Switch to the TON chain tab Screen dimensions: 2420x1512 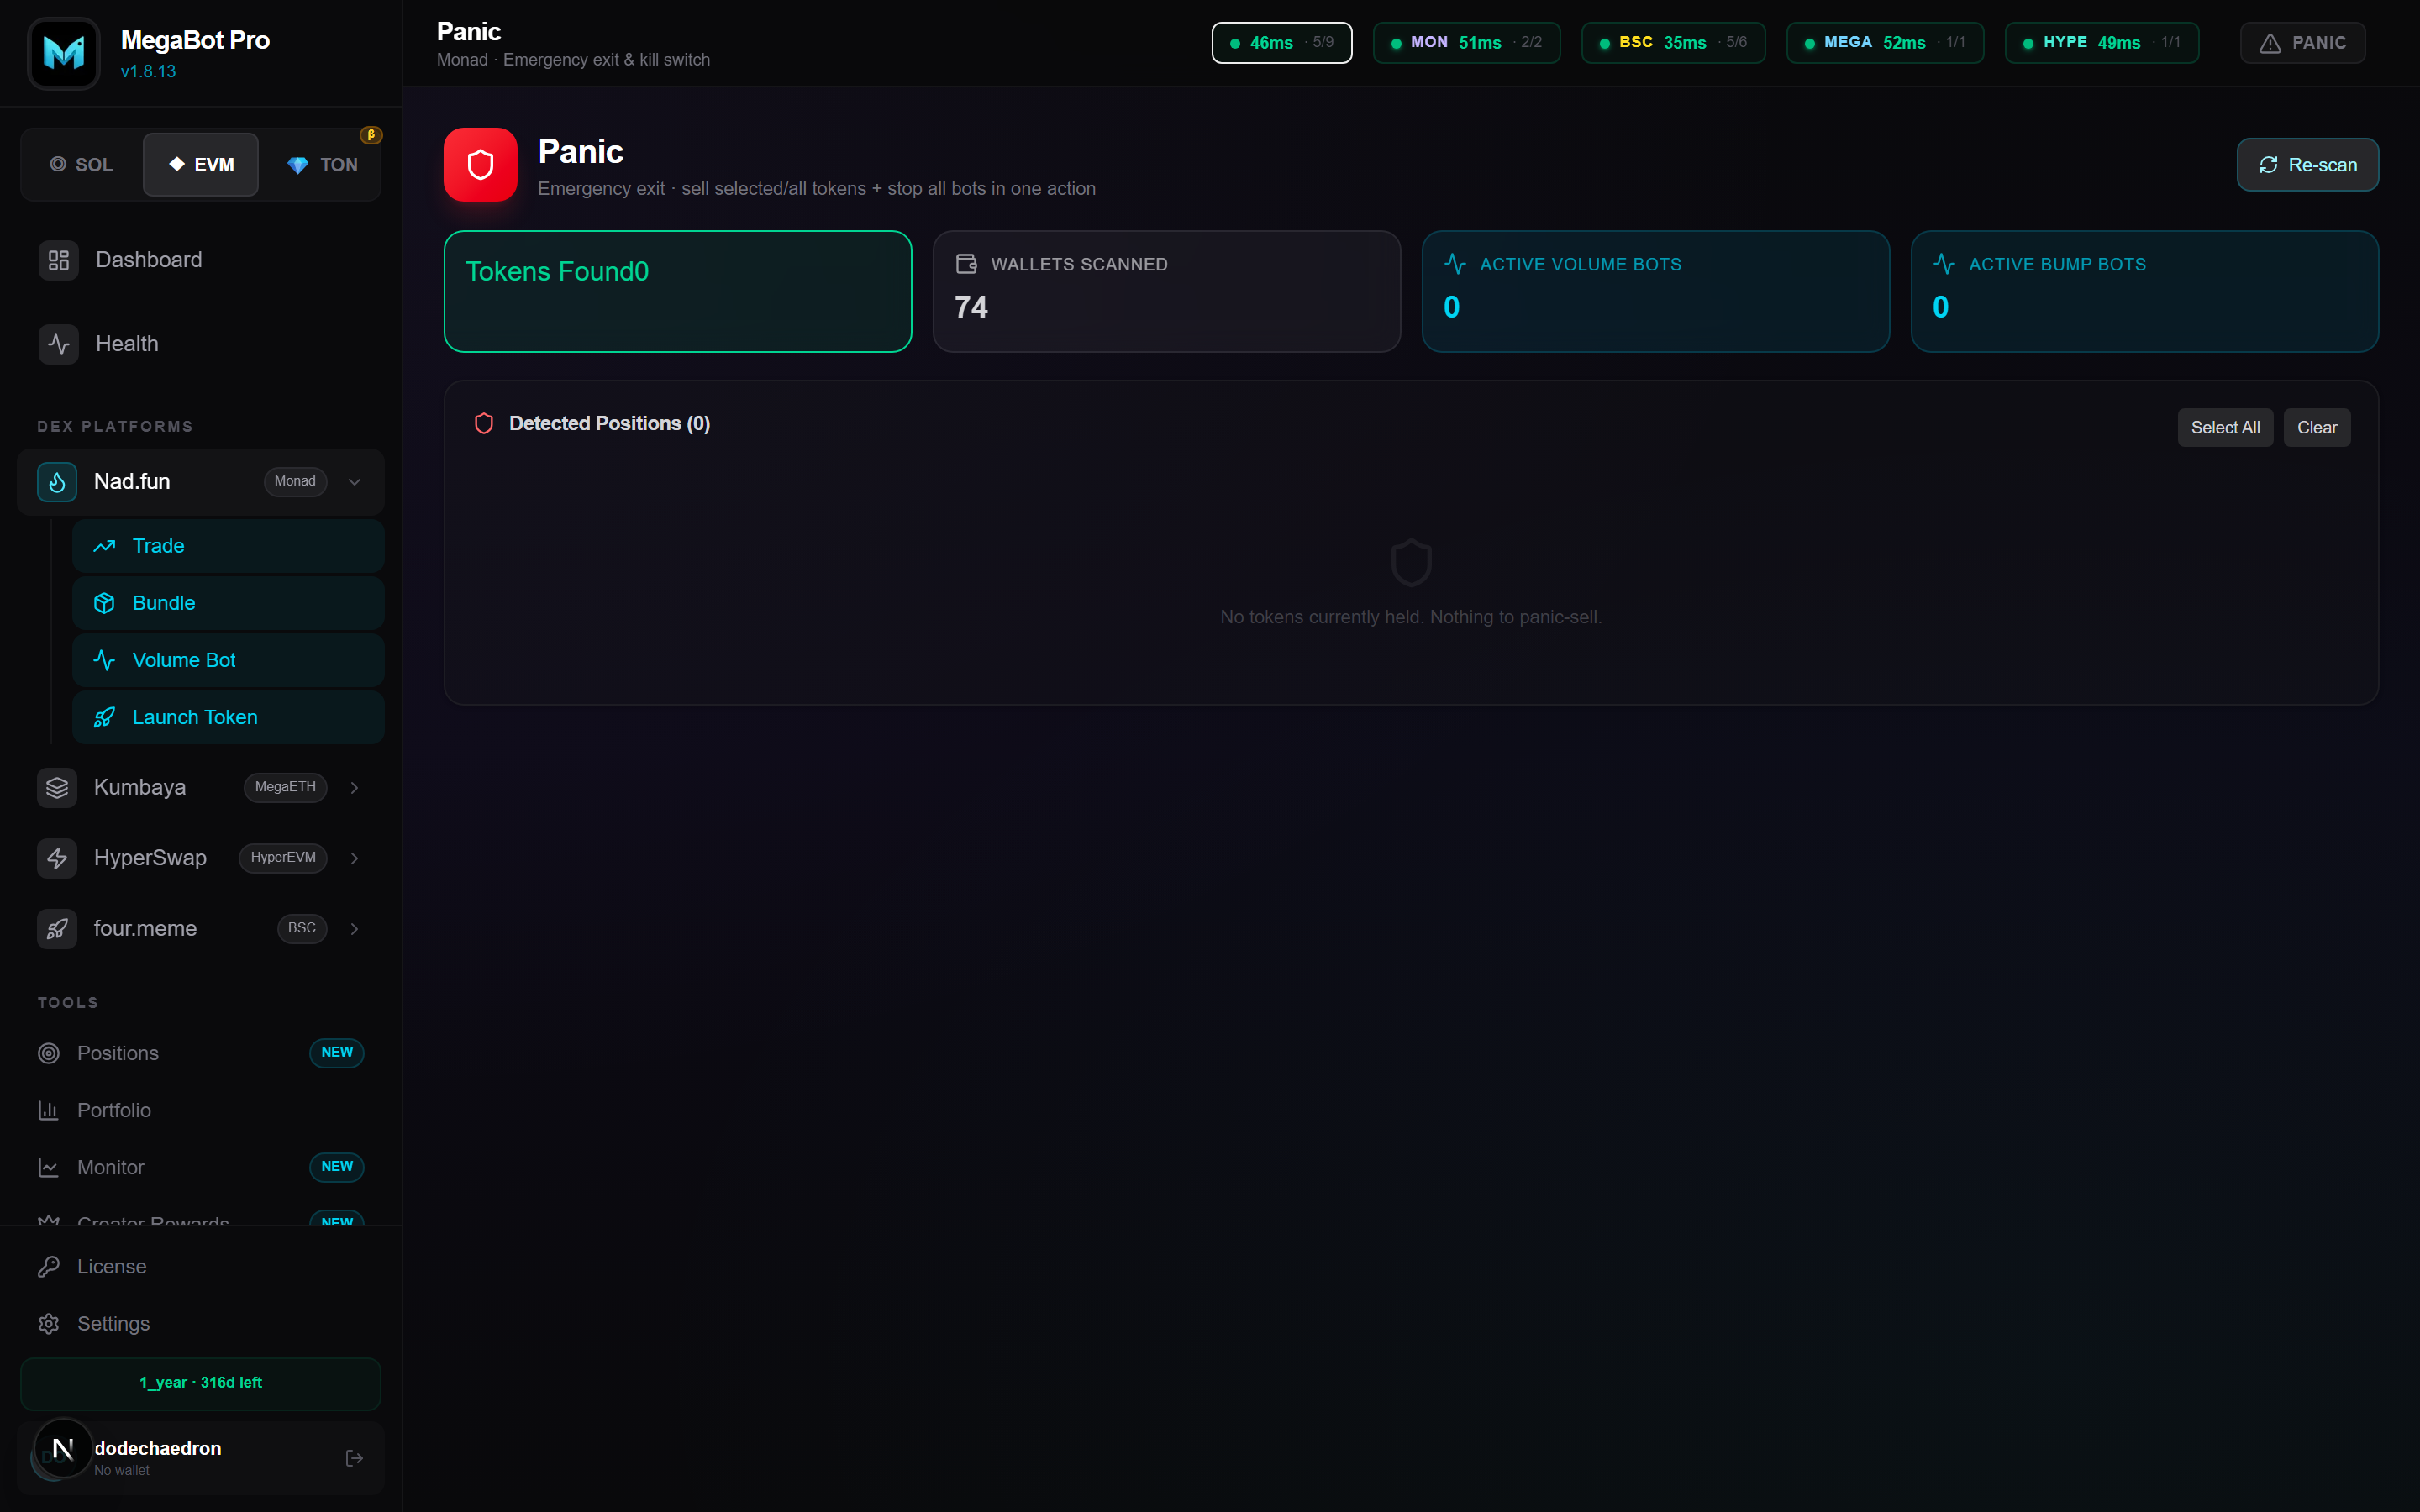click(x=322, y=165)
